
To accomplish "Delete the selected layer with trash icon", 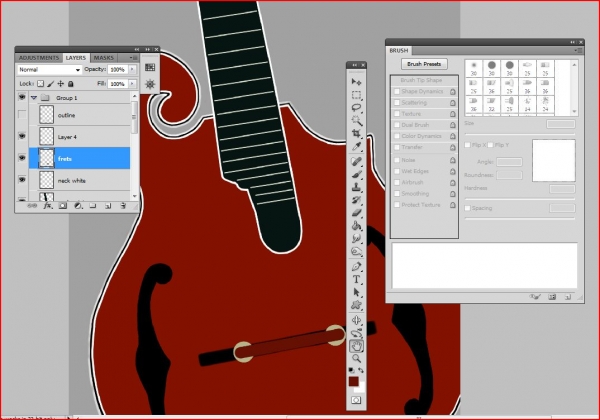I will pos(123,206).
